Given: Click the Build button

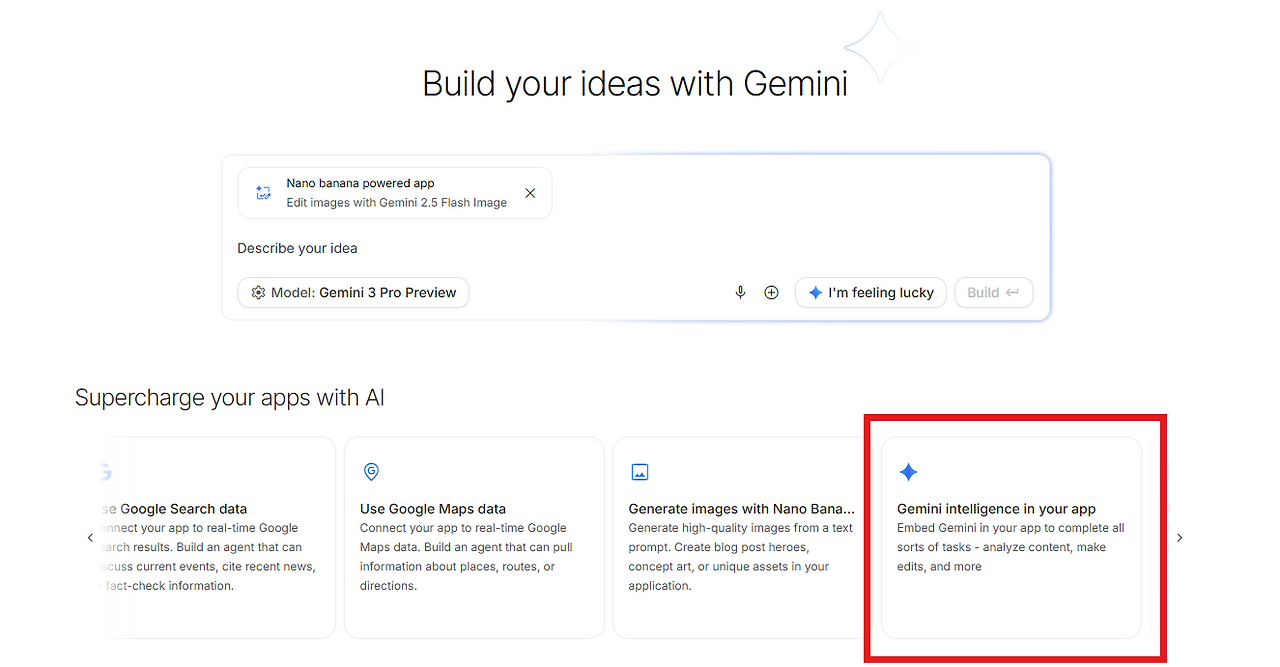Looking at the screenshot, I should (993, 293).
